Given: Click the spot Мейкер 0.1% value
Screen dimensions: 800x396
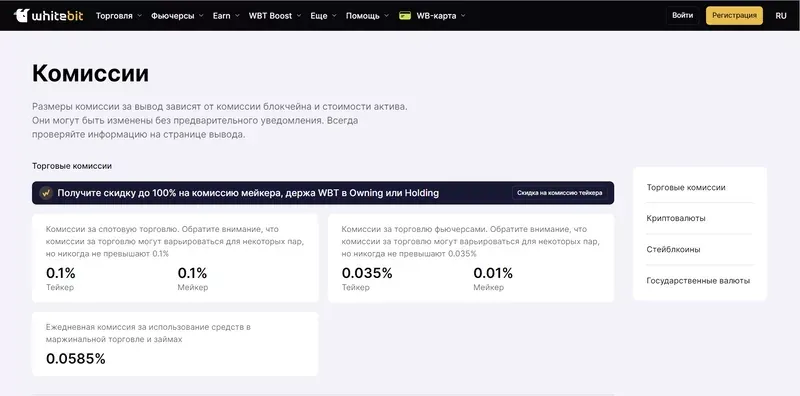Looking at the screenshot, I should coord(192,274).
